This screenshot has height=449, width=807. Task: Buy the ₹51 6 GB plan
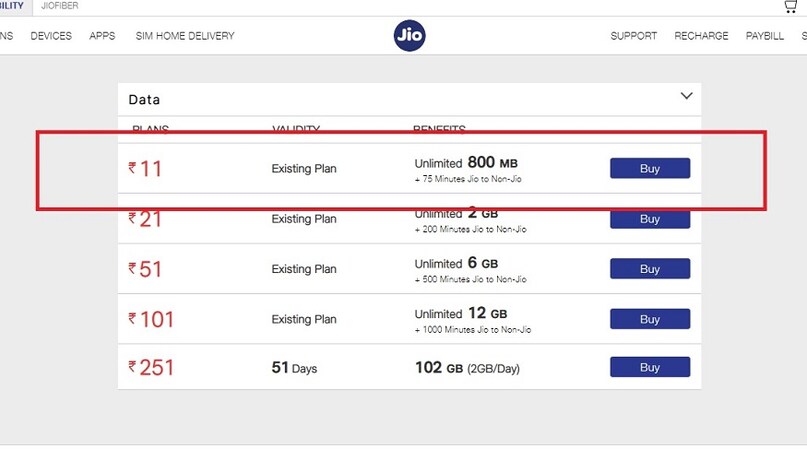coord(650,269)
